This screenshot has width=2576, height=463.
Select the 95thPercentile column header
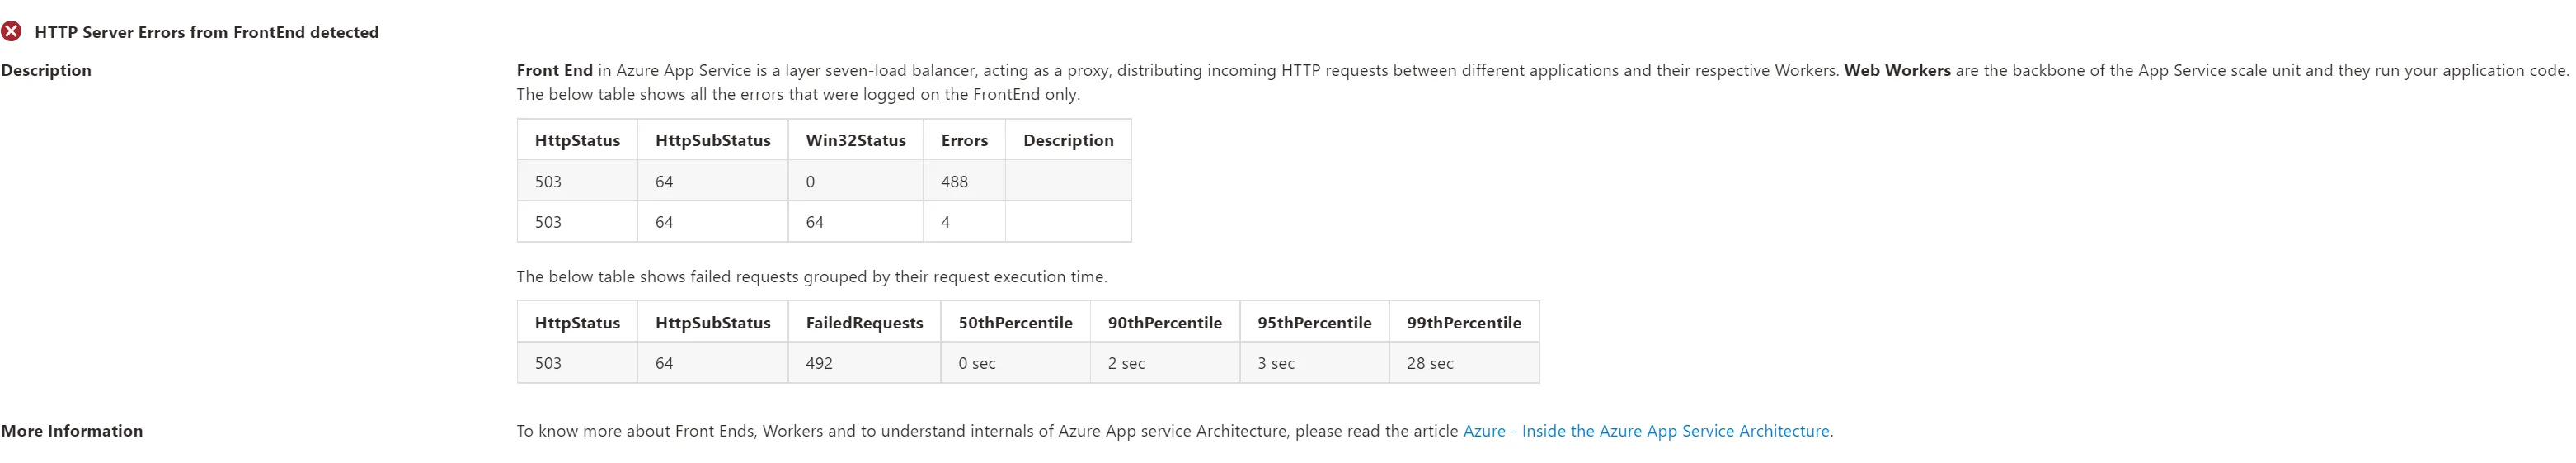click(1314, 323)
